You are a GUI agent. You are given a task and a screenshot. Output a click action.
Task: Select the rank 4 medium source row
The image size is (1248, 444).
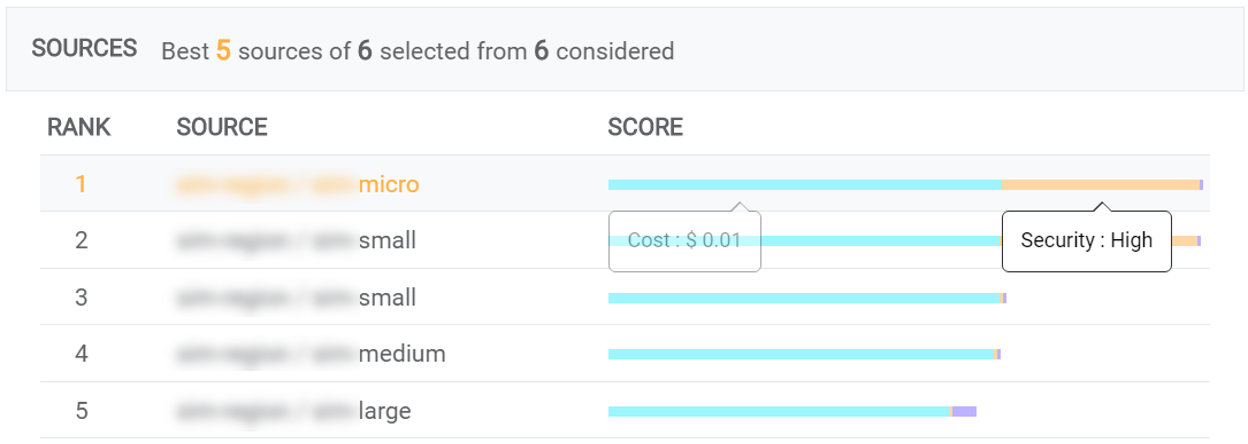tap(624, 354)
